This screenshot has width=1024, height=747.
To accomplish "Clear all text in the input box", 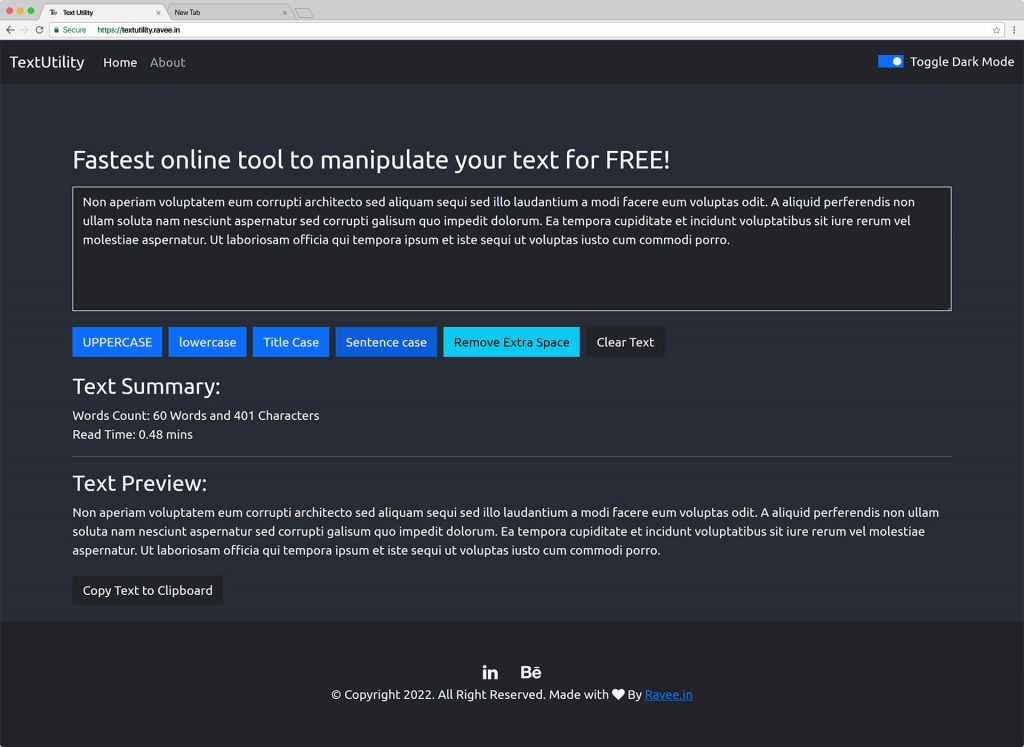I will (625, 342).
